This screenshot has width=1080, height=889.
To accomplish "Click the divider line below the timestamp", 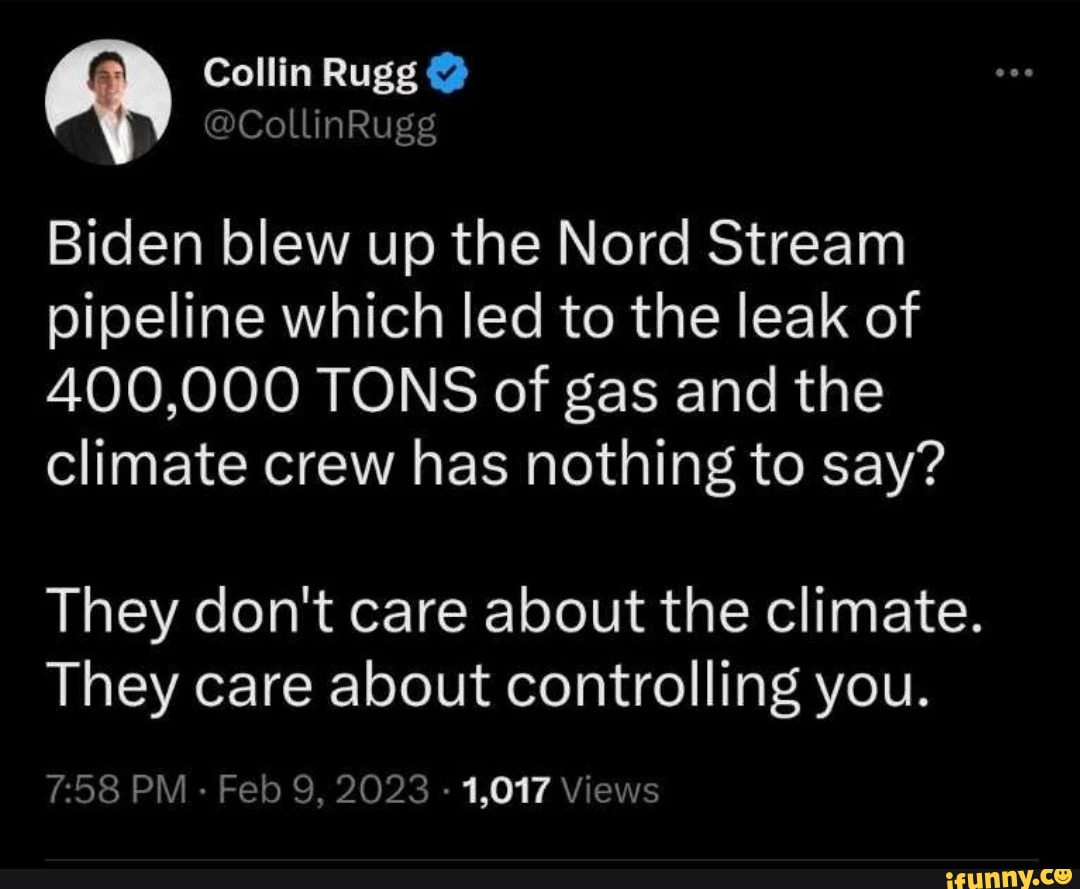I will coord(541,860).
